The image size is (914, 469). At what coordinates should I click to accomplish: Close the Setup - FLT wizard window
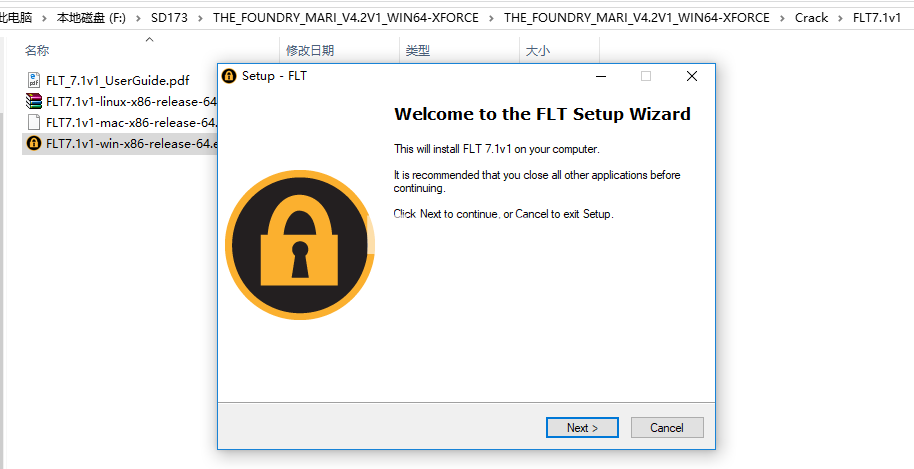point(691,76)
